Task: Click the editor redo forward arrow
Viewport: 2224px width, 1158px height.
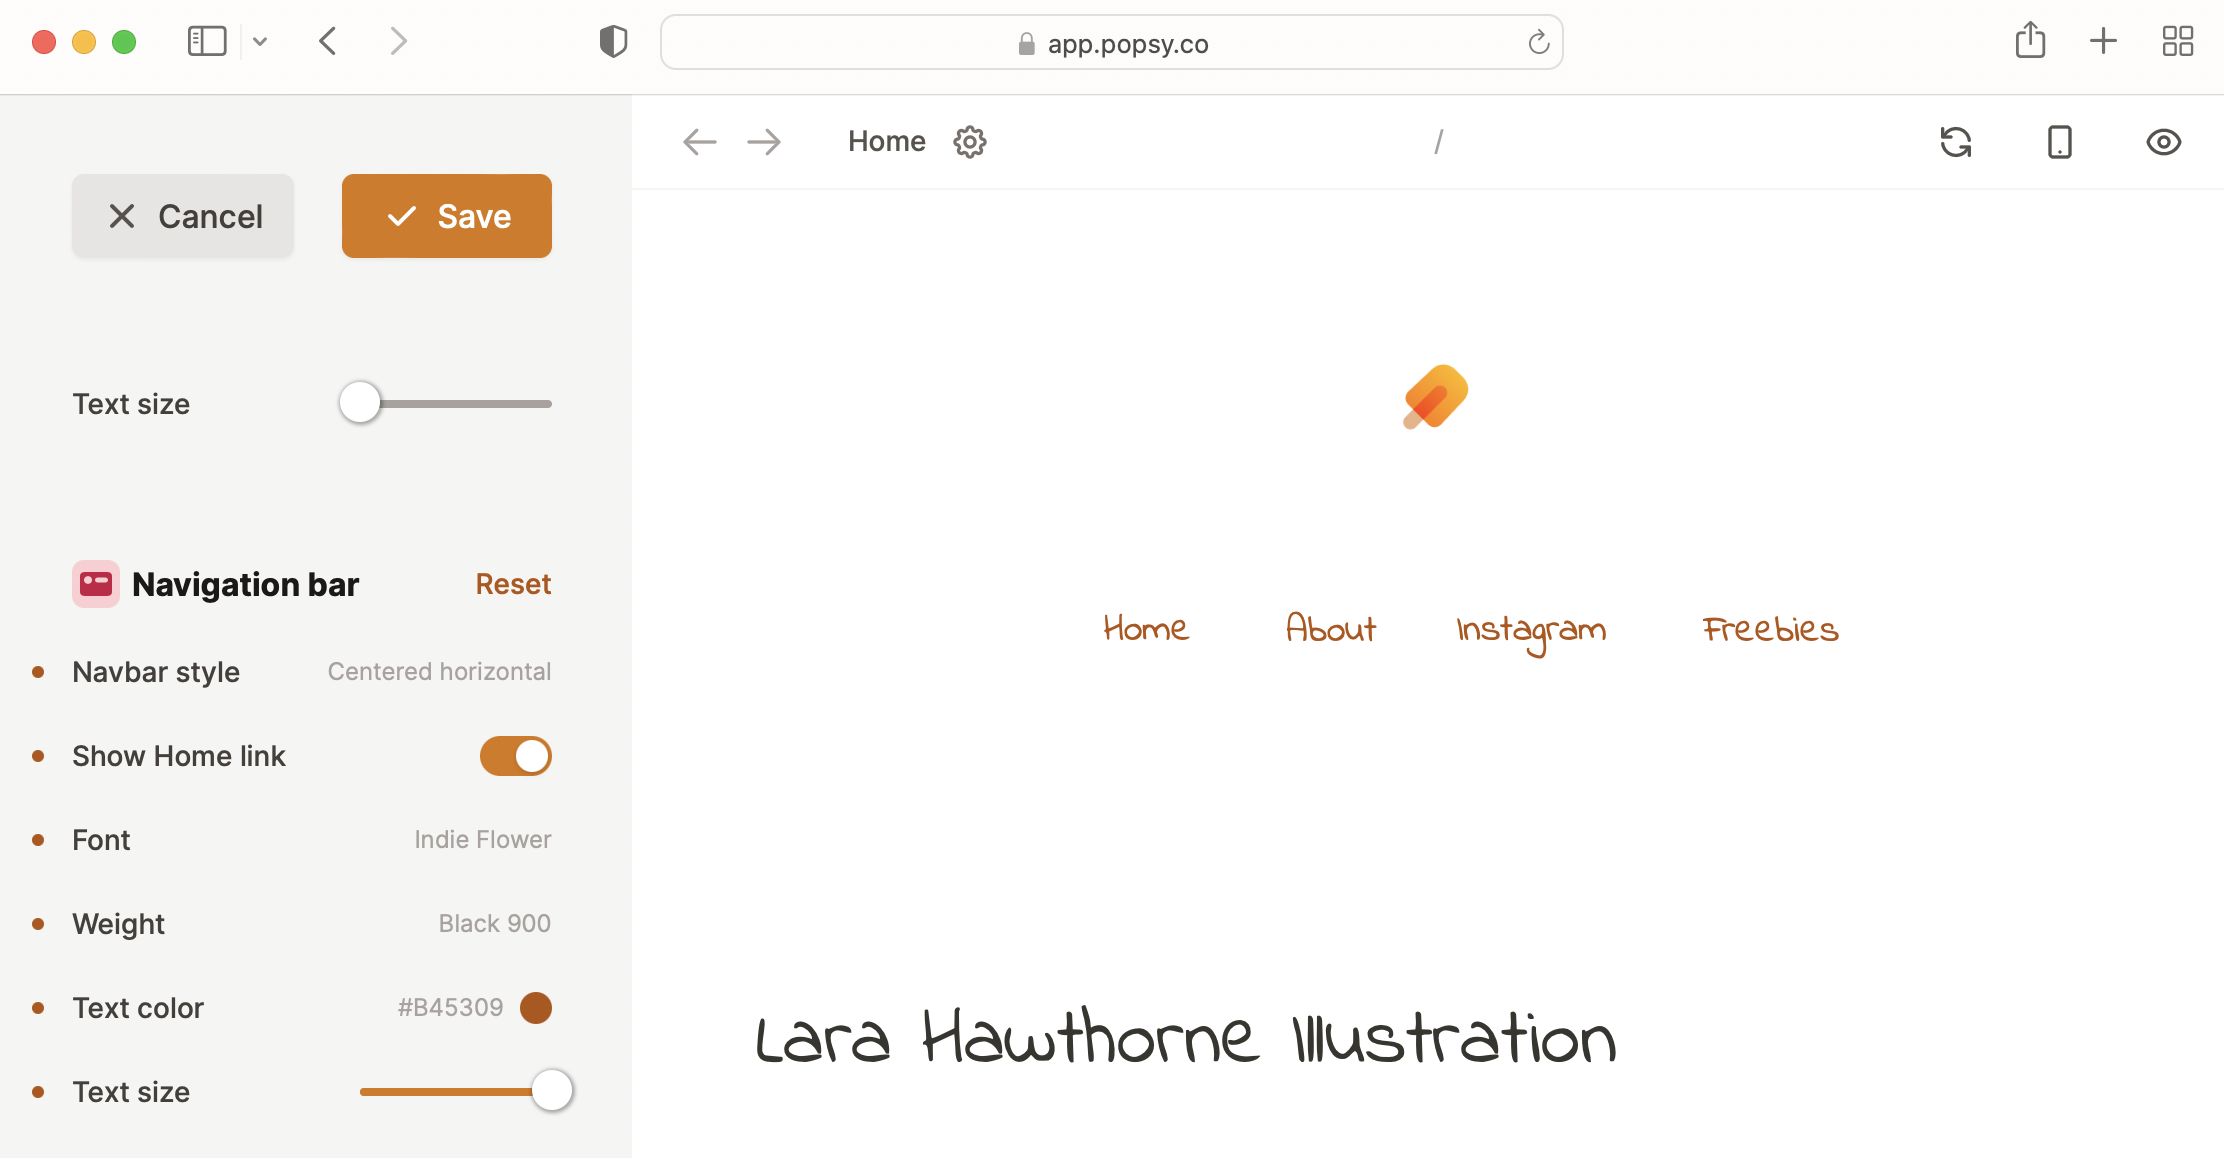Action: pos(764,142)
